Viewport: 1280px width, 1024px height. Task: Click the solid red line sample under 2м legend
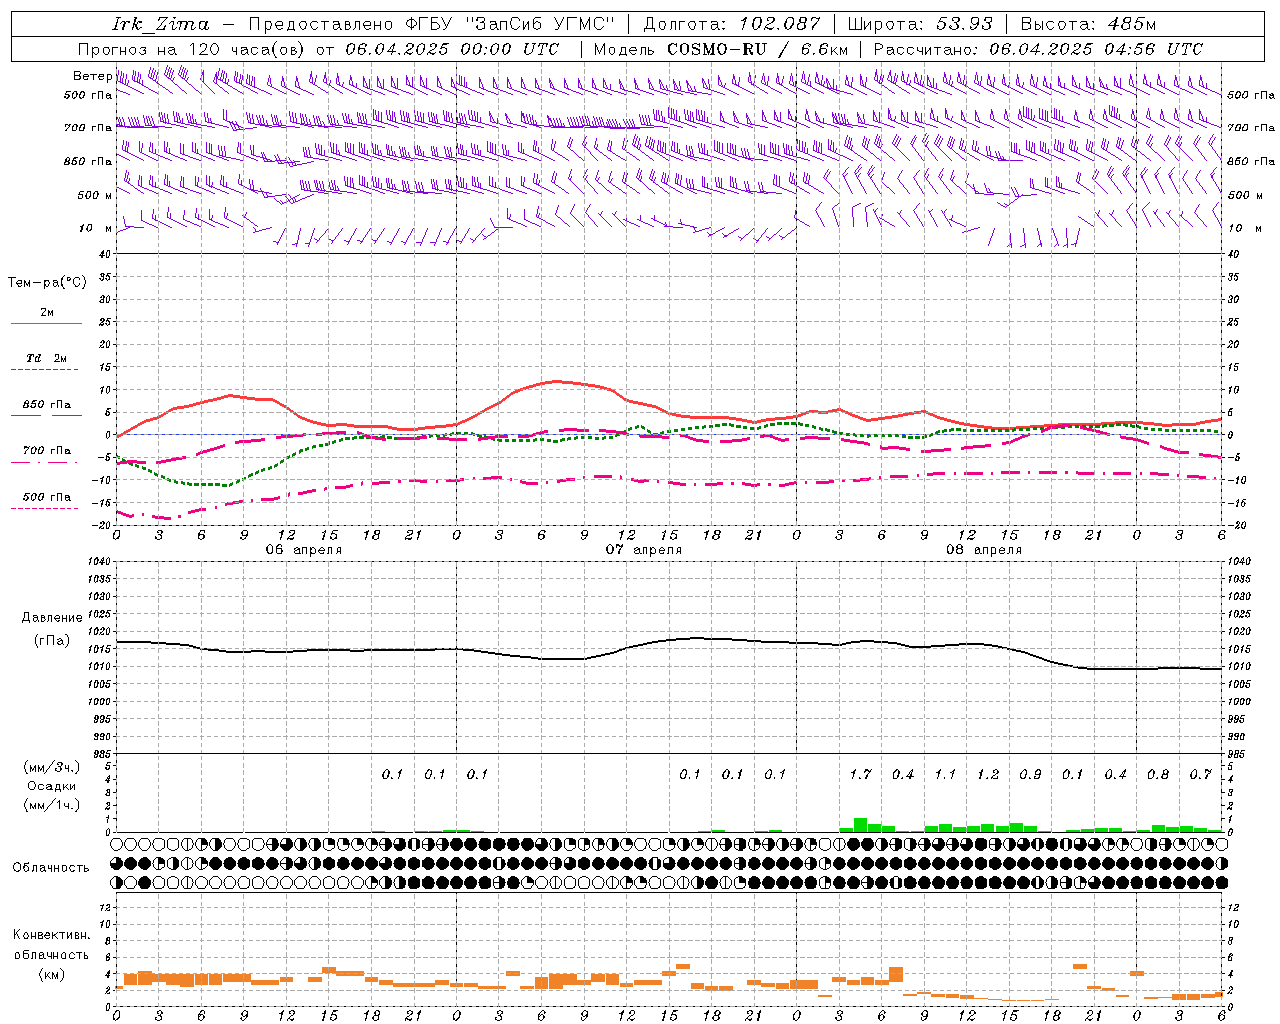[x=47, y=324]
